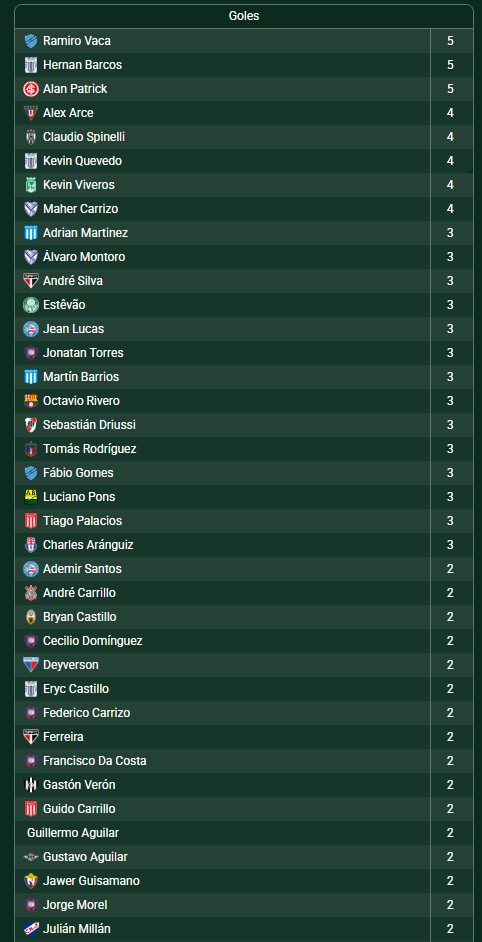Click the Goles table header
The height and width of the screenshot is (942, 482).
click(244, 16)
